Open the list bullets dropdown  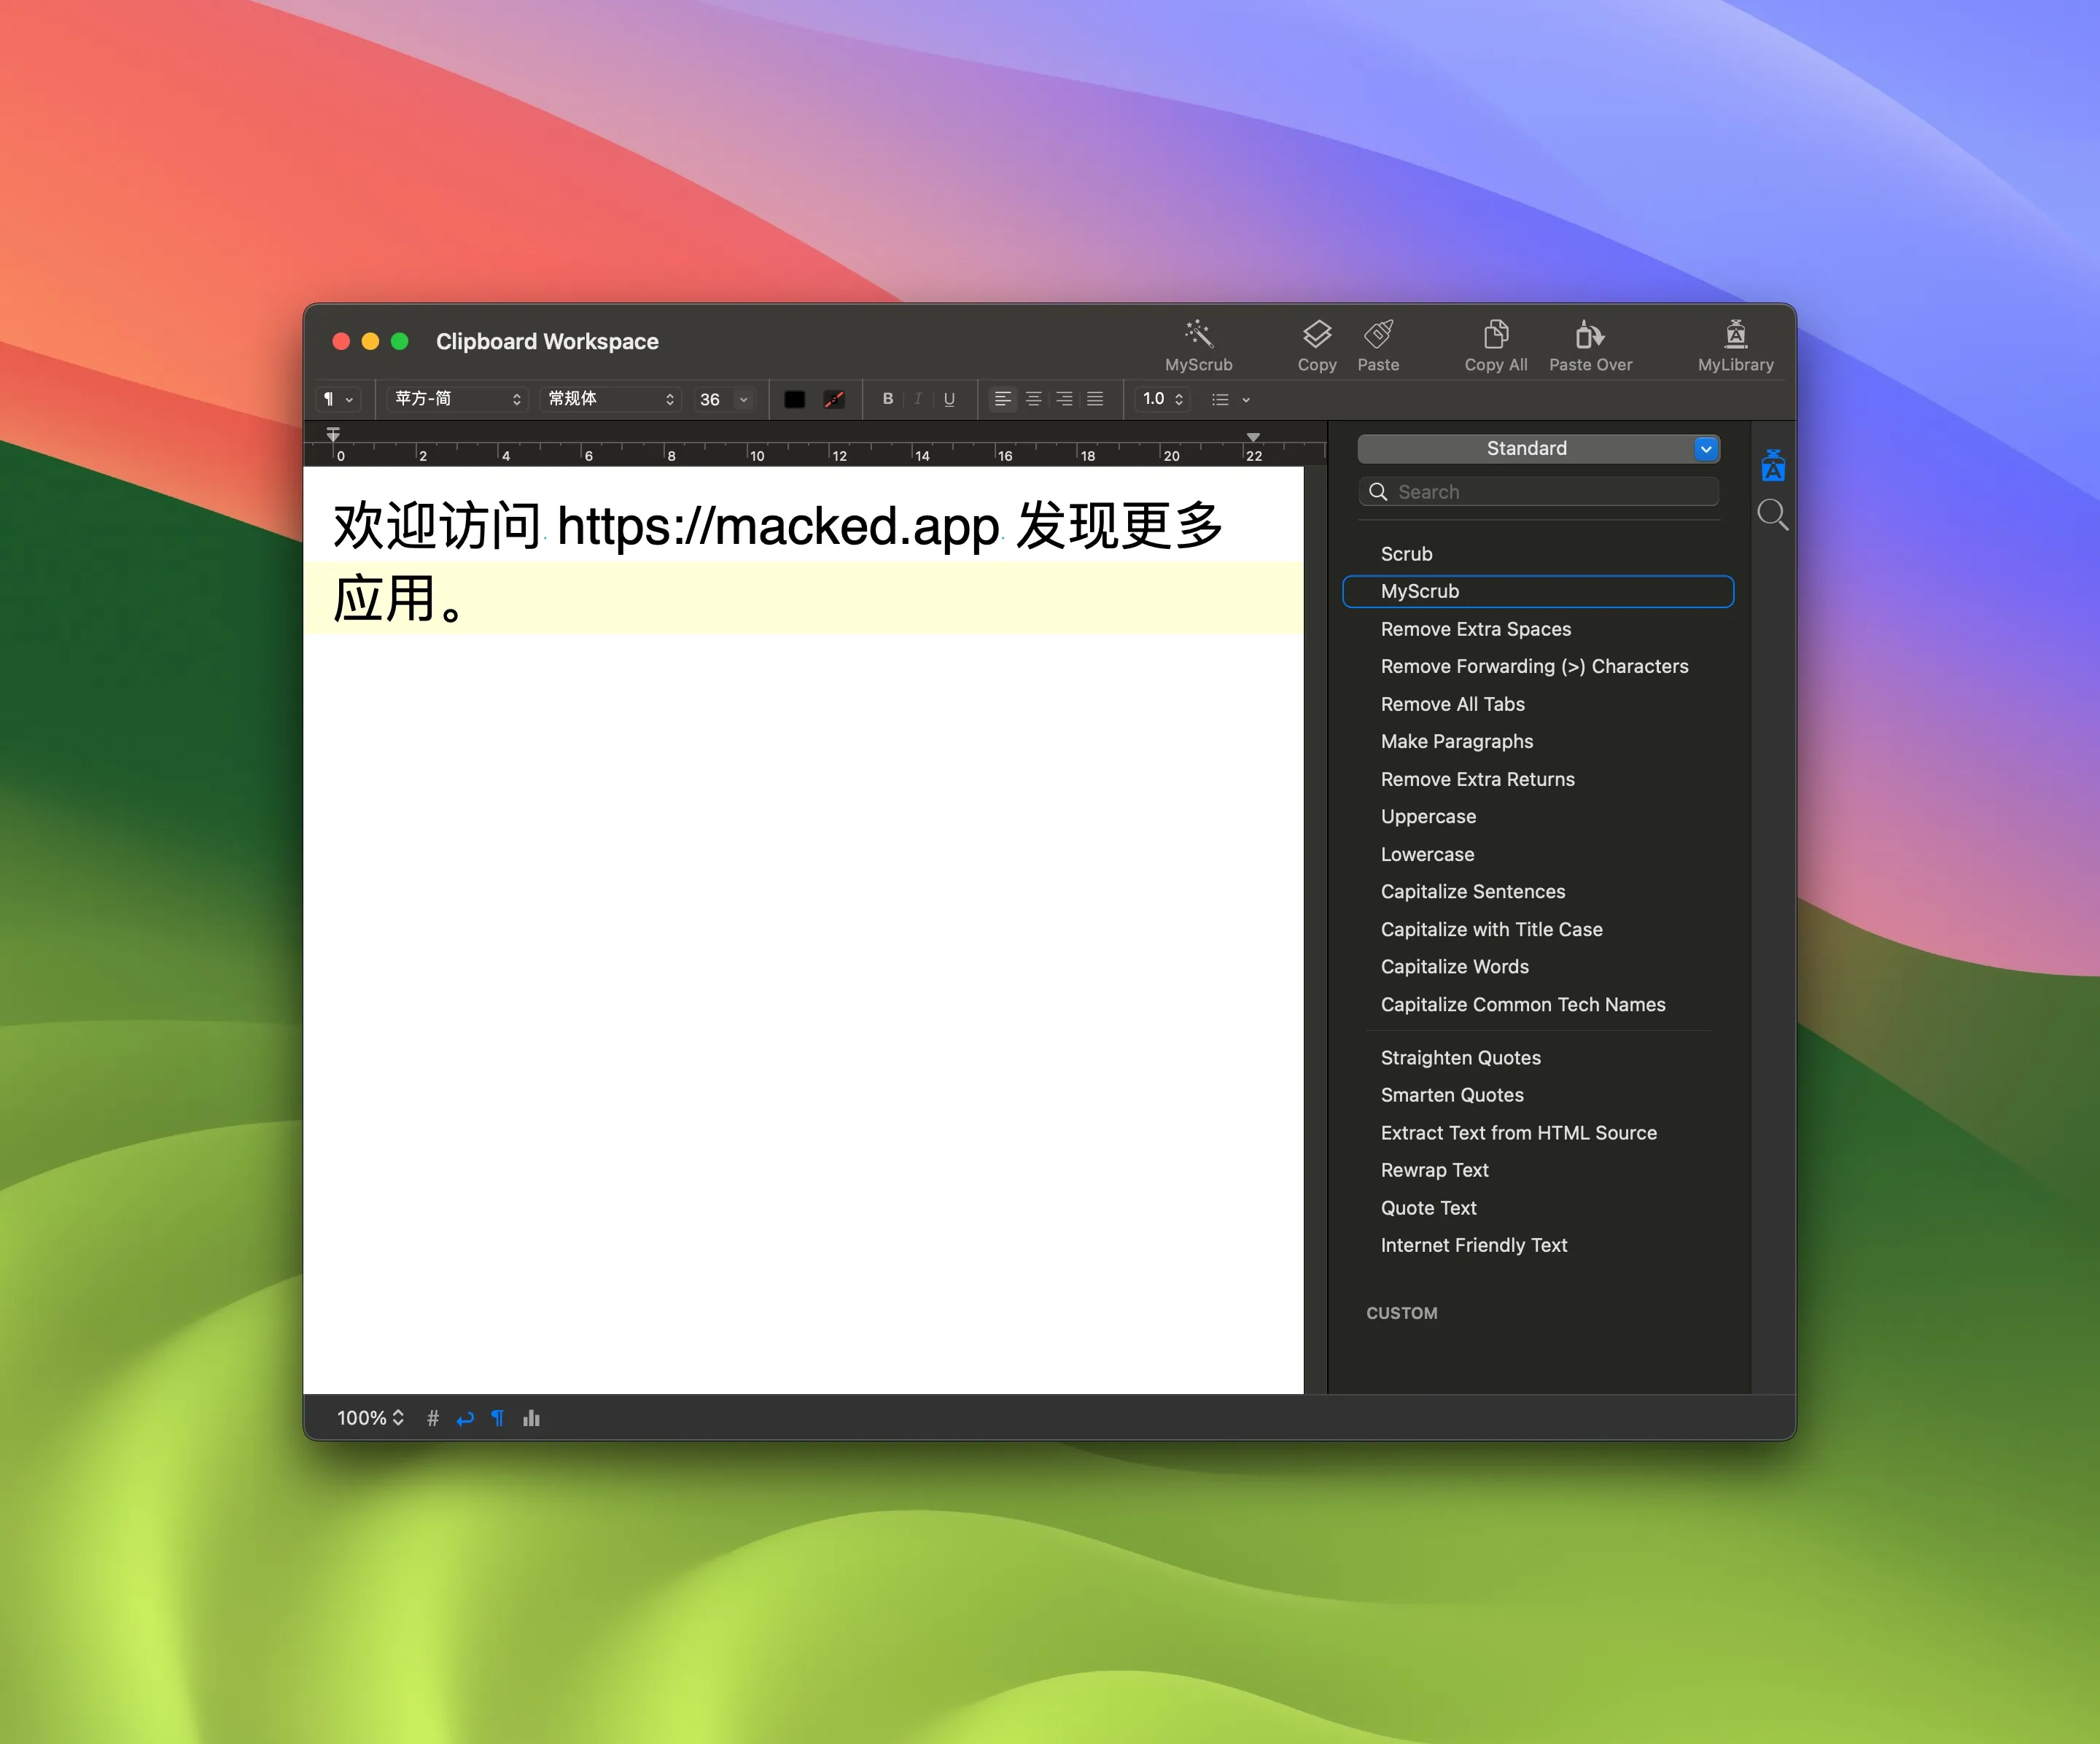click(x=1231, y=399)
